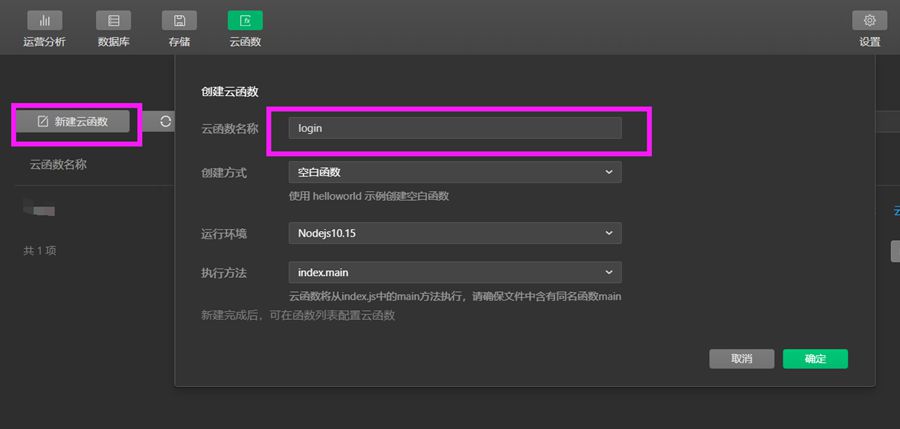Image resolution: width=900 pixels, height=429 pixels.
Task: Open 设置 via the gear icon
Action: coord(869,20)
